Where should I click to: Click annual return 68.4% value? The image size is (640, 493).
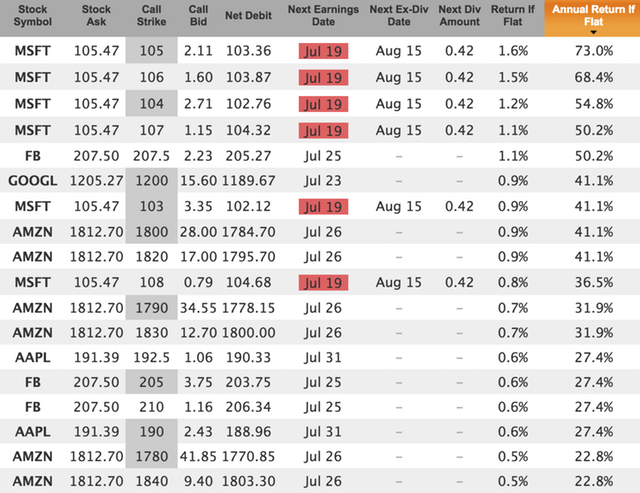[594, 77]
